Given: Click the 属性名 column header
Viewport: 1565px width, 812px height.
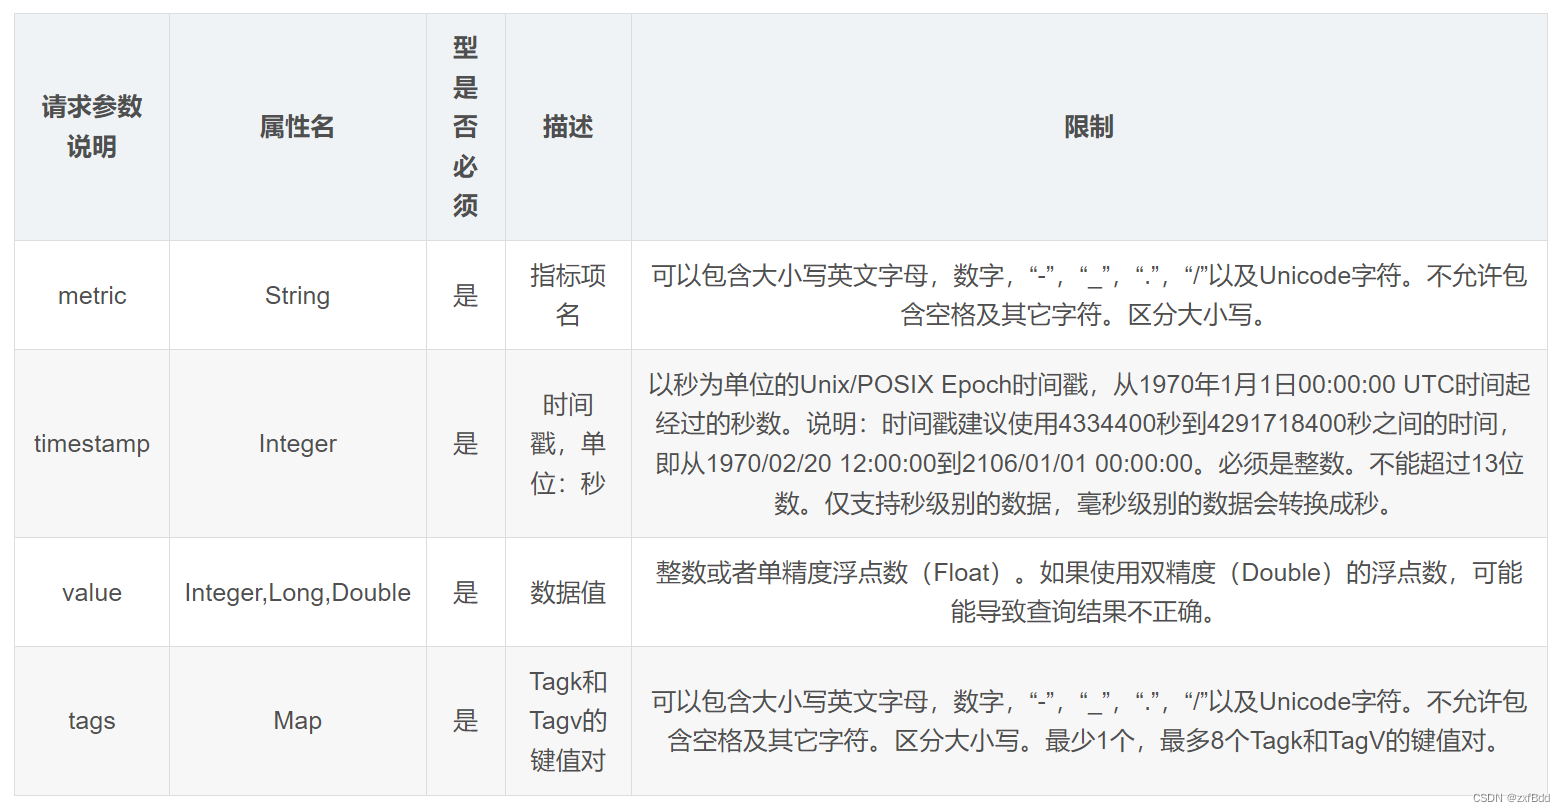Looking at the screenshot, I should click(x=296, y=127).
